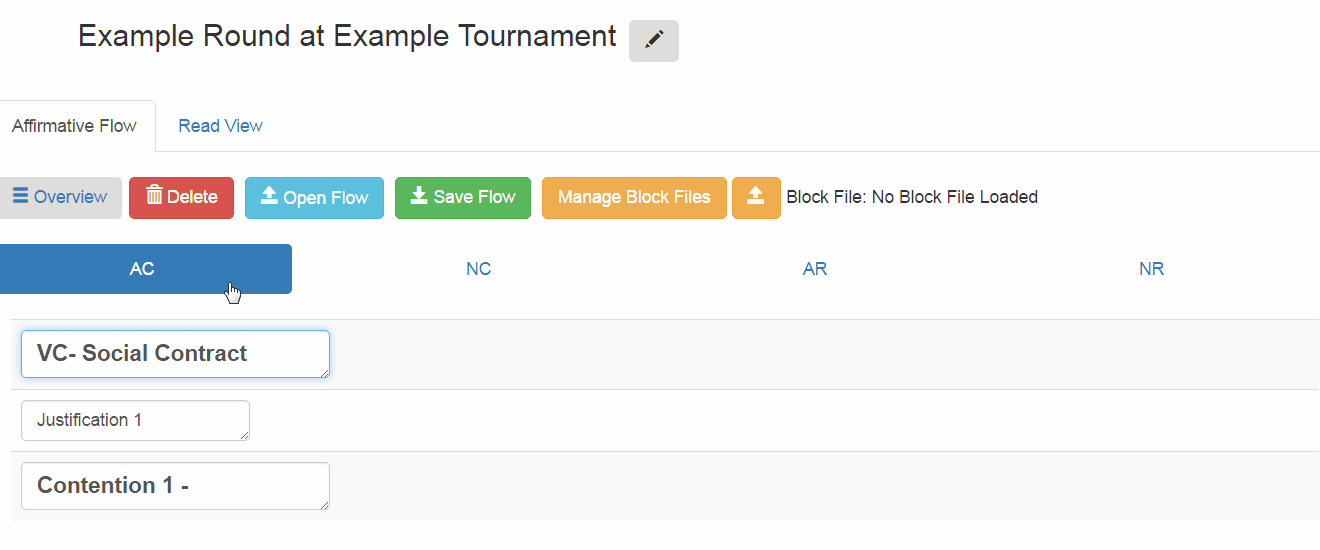Click the download icon on Save Flow
Image resolution: width=1320 pixels, height=550 pixels.
coord(419,196)
